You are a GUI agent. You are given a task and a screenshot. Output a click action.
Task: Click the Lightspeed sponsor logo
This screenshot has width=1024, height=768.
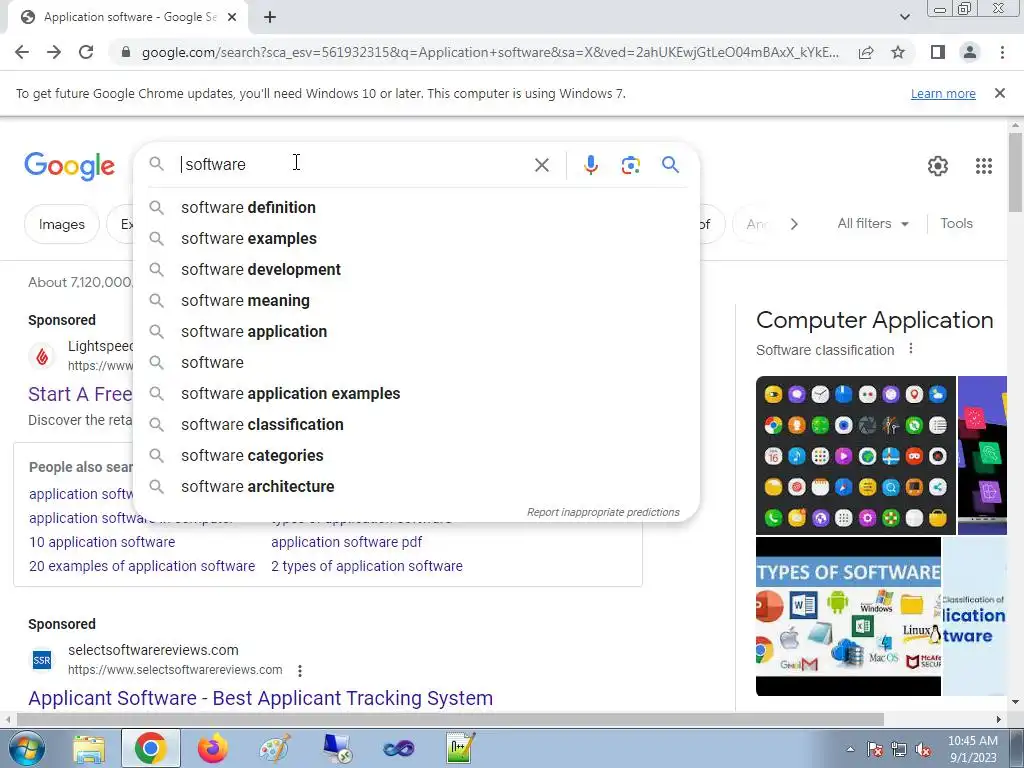(42, 356)
